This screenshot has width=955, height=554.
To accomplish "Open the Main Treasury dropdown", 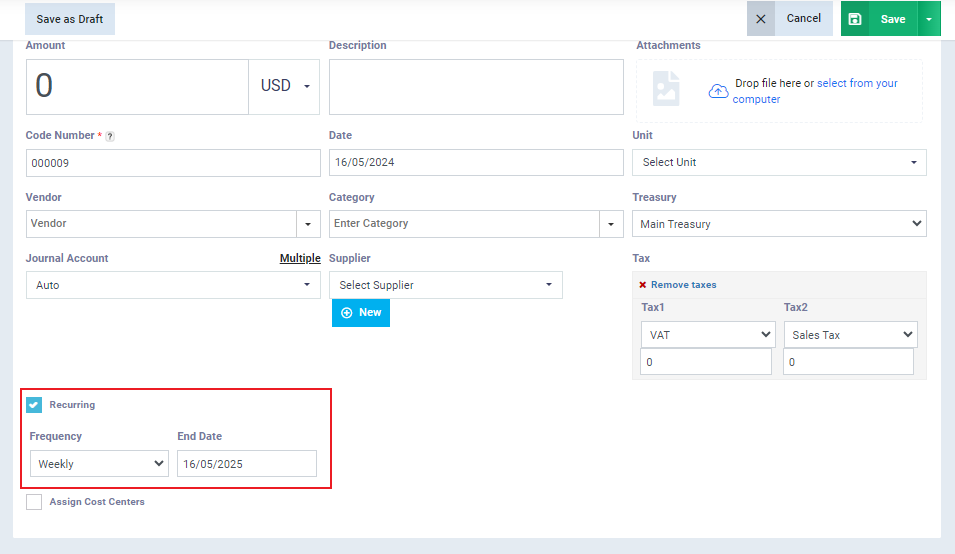I will [779, 224].
